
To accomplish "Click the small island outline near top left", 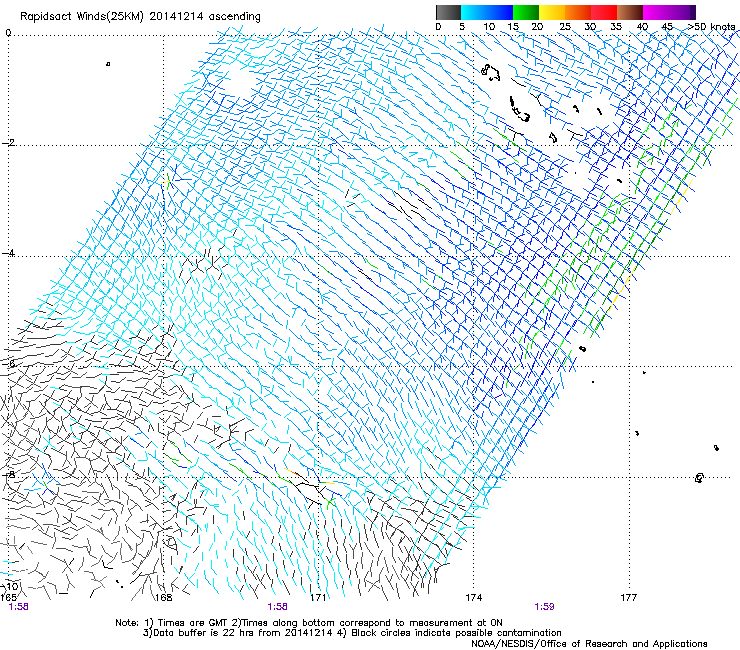I will (108, 64).
